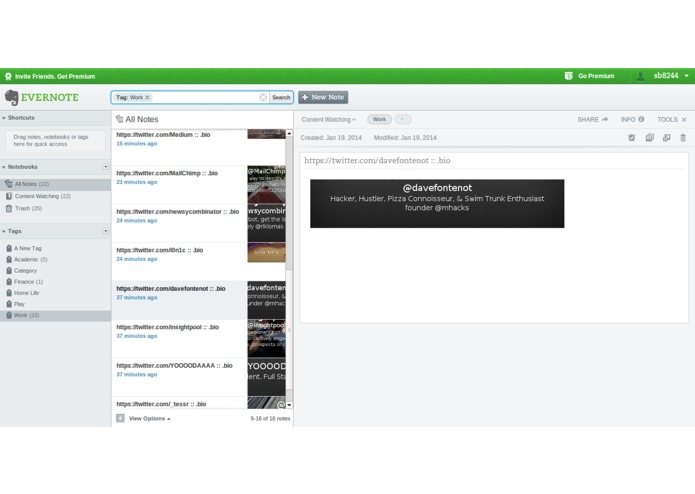Click the Work tag on the note

click(x=379, y=120)
